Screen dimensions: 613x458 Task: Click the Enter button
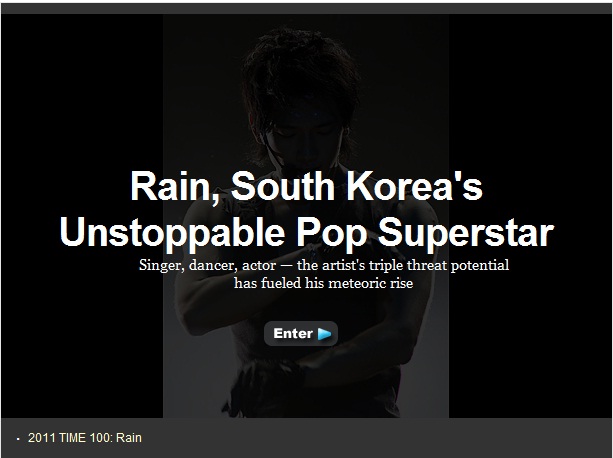click(301, 333)
